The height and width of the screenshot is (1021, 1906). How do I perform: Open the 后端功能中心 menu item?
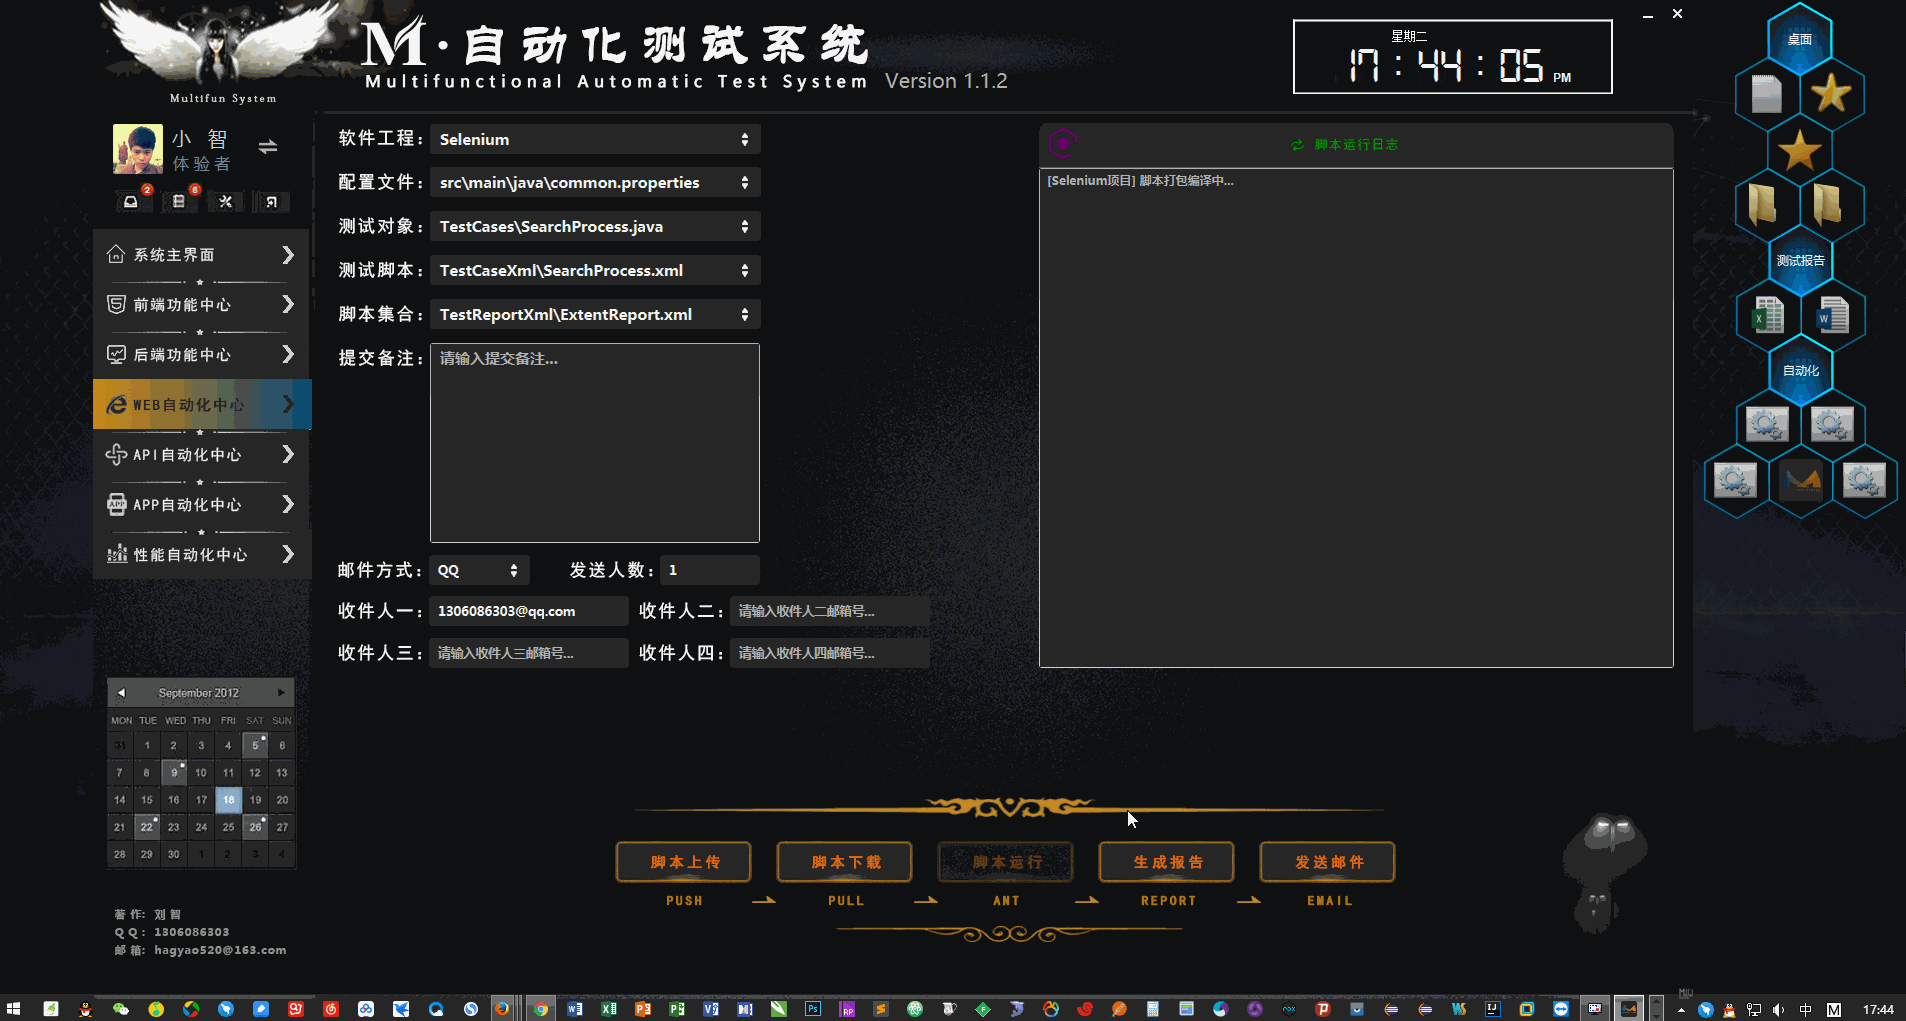click(x=201, y=355)
